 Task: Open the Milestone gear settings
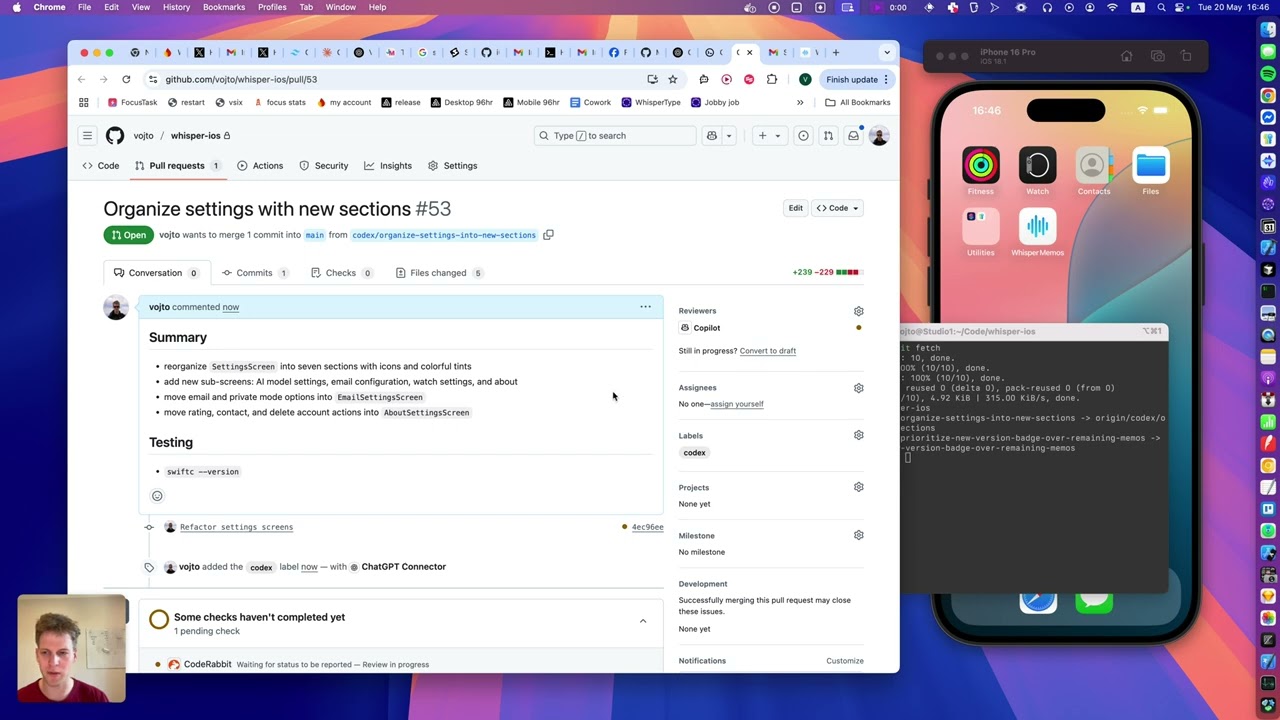click(x=858, y=535)
